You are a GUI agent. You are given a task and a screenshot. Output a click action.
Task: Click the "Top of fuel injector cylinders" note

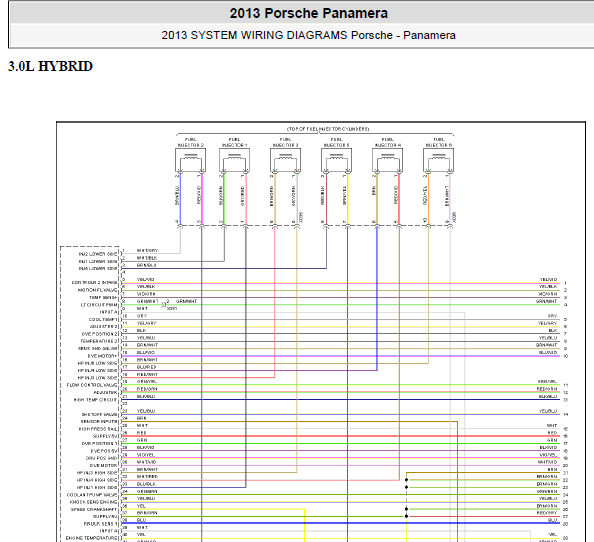(x=328, y=129)
